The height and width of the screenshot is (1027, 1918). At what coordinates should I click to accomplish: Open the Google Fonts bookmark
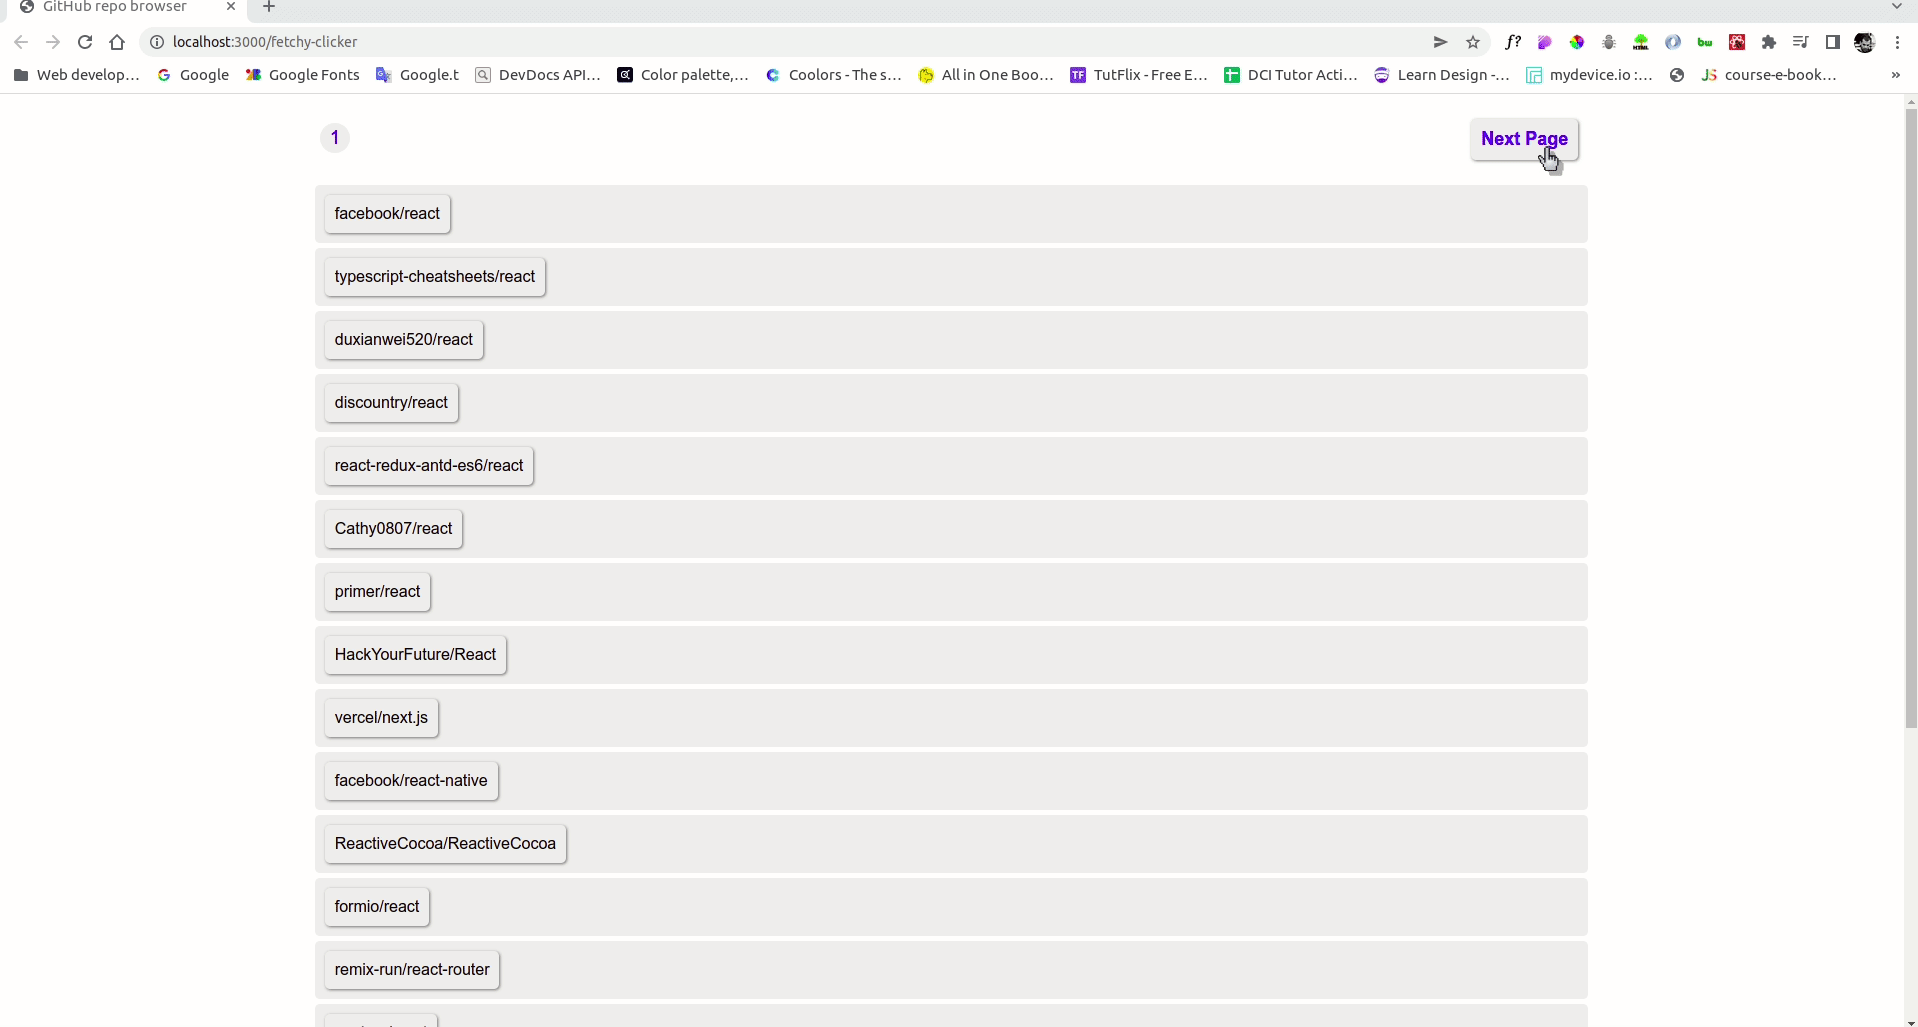[302, 75]
